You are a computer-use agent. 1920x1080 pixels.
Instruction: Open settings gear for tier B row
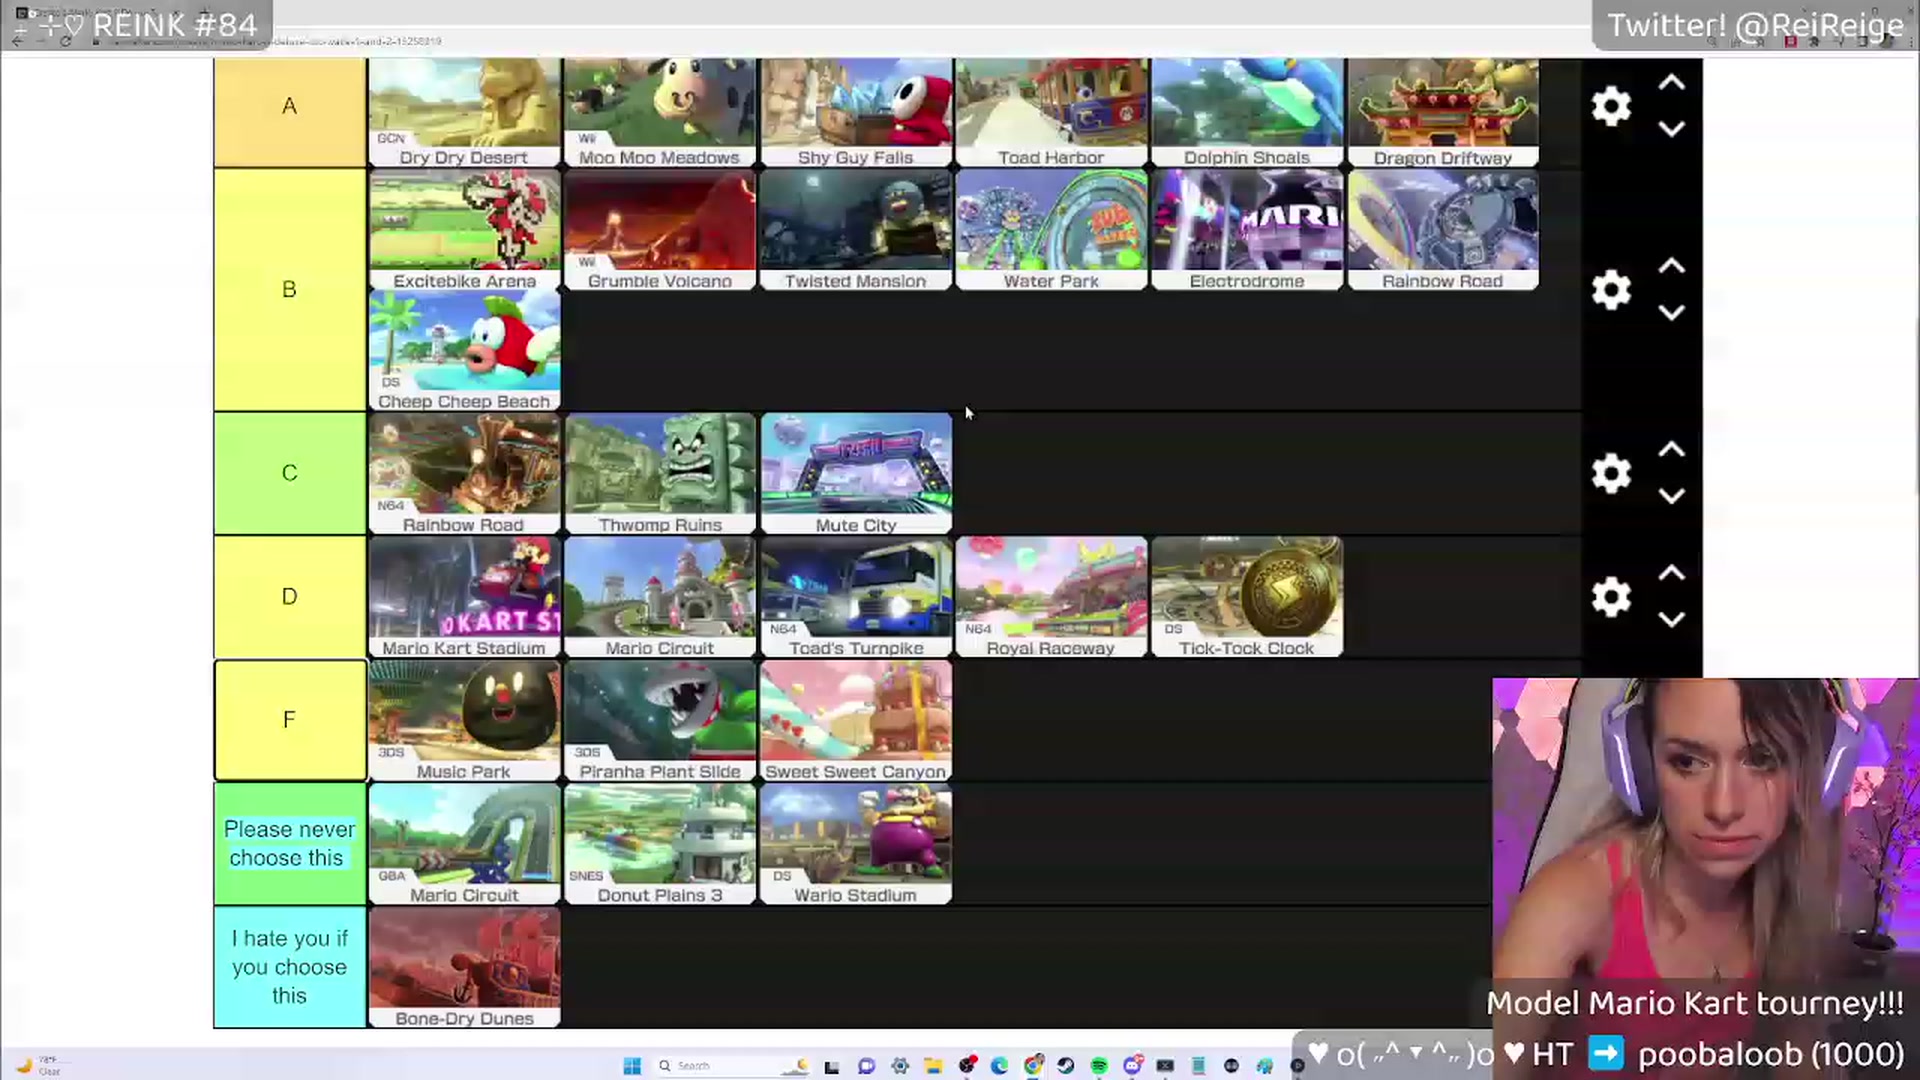point(1611,290)
